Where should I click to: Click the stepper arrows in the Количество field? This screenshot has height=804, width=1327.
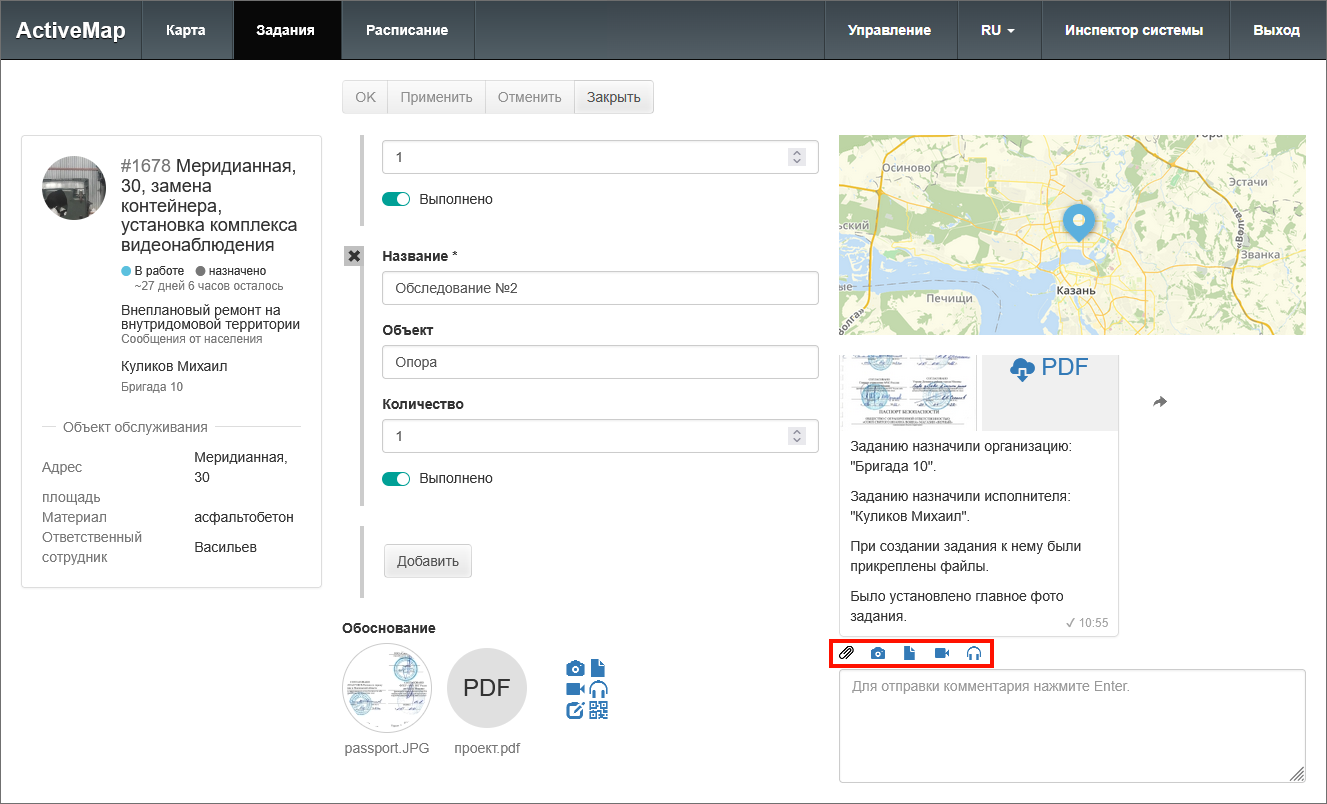(796, 436)
